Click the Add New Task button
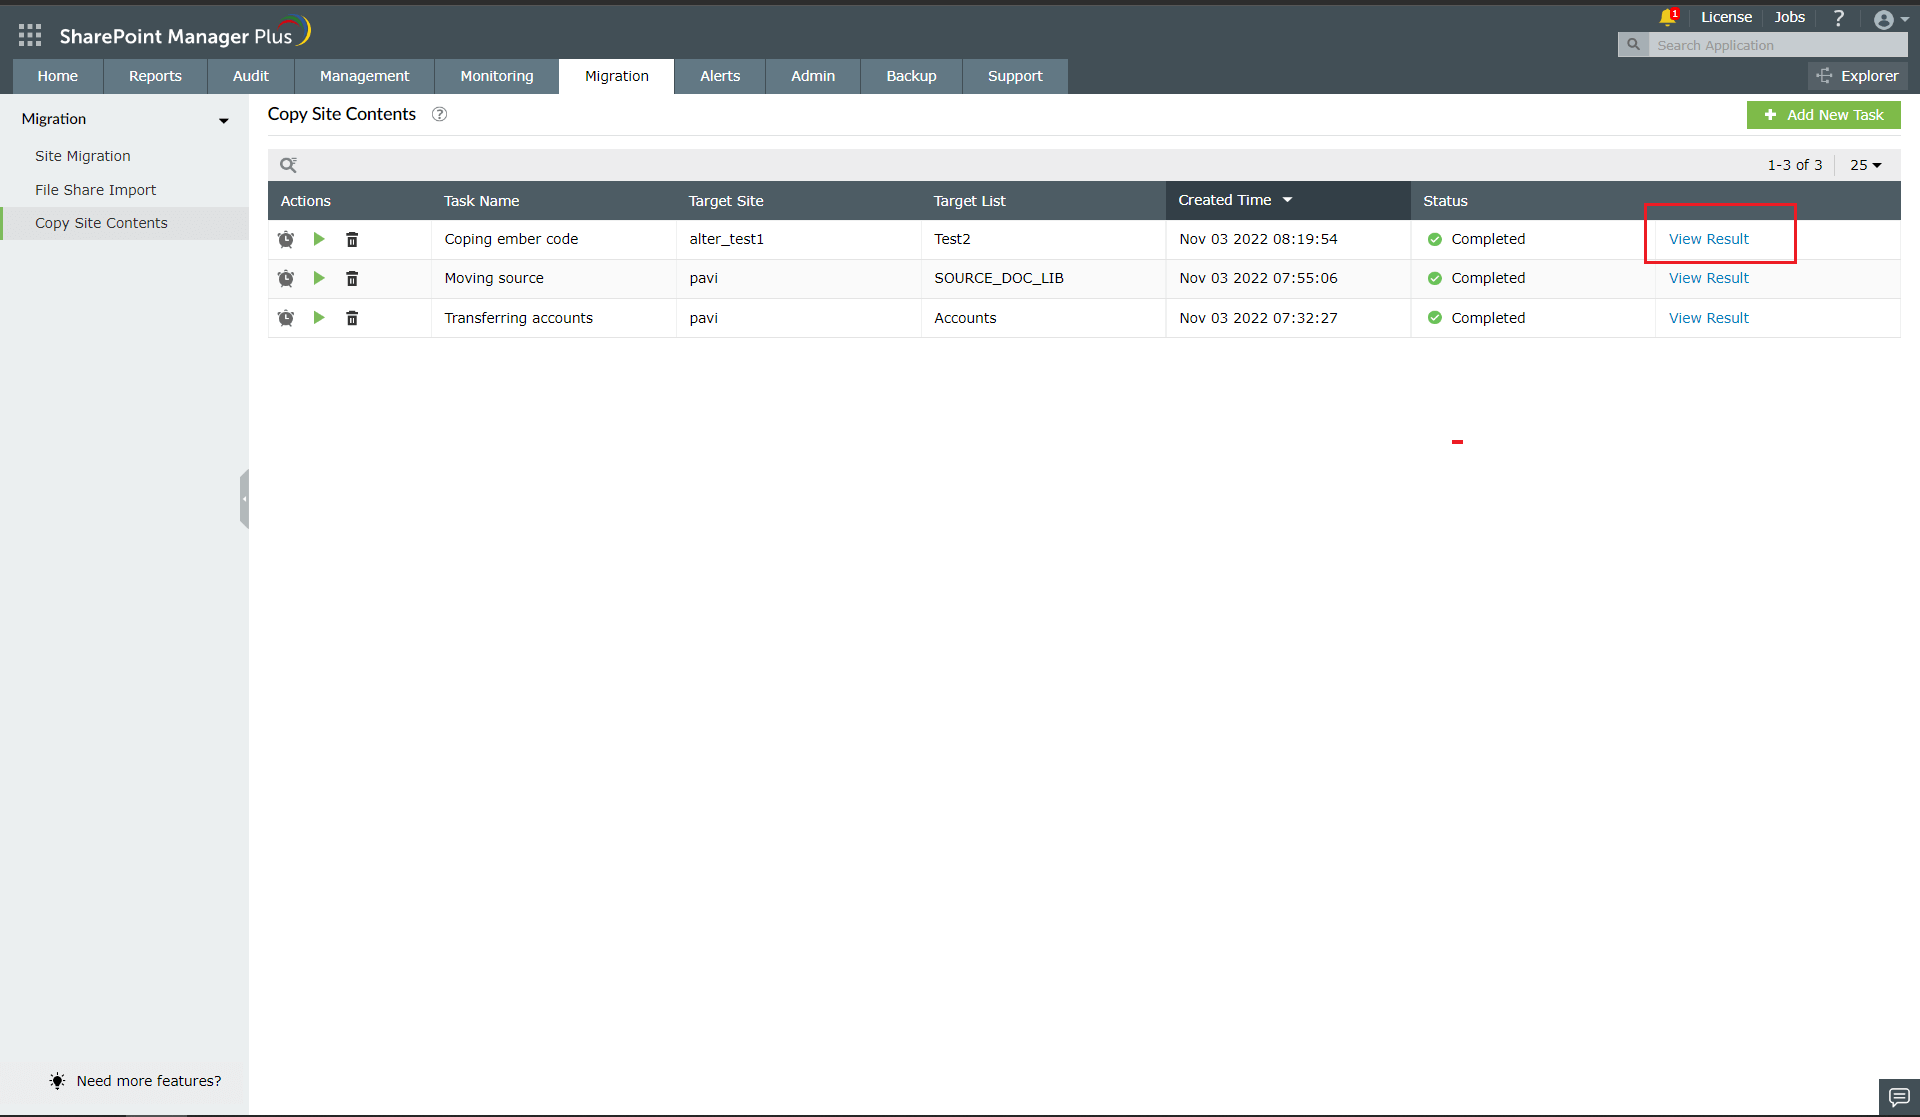 pos(1824,114)
